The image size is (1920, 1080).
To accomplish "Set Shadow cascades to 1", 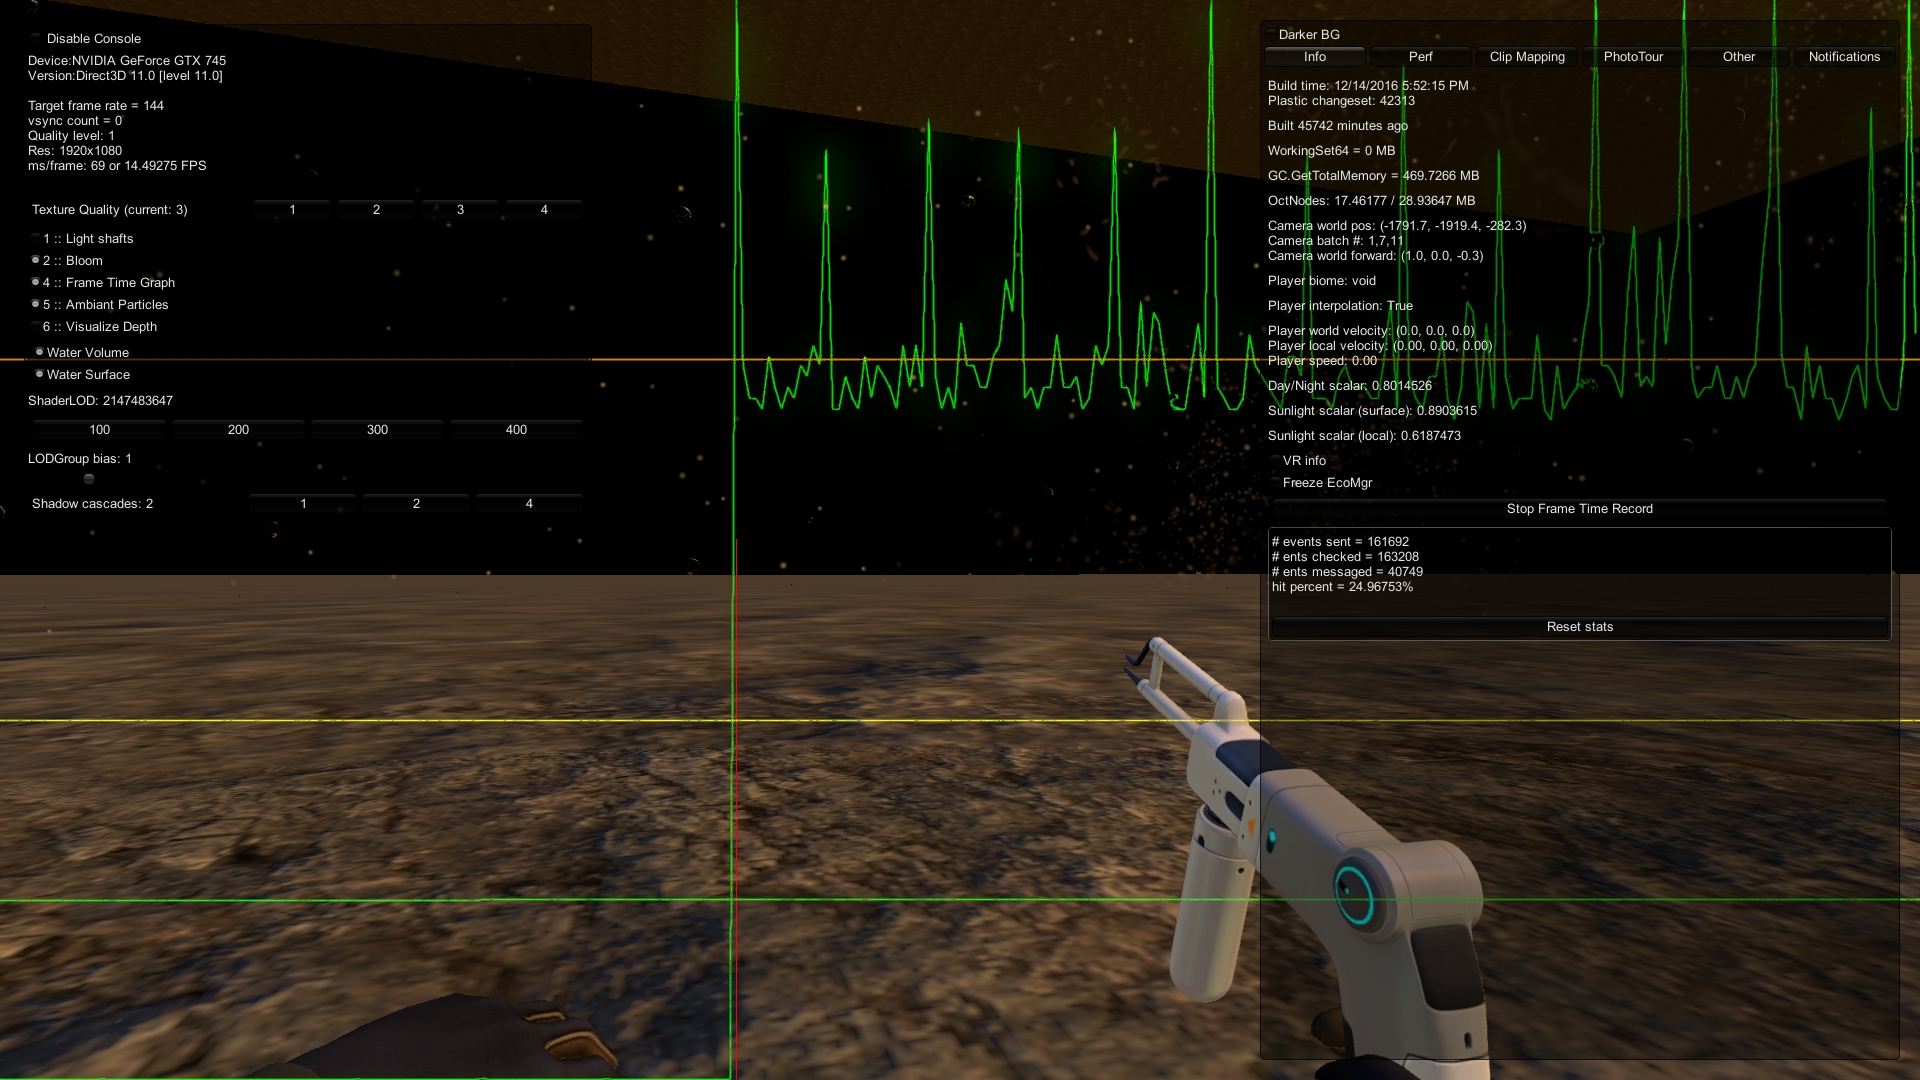I will click(303, 503).
